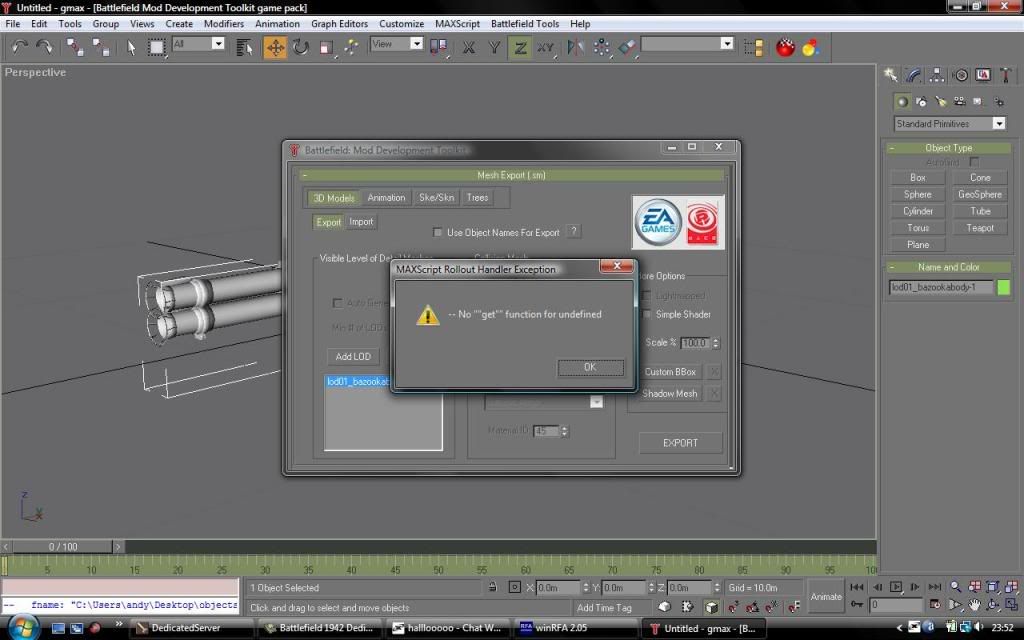Image resolution: width=1024 pixels, height=640 pixels.
Task: Choose the Select Object arrow tool
Action: [131, 47]
